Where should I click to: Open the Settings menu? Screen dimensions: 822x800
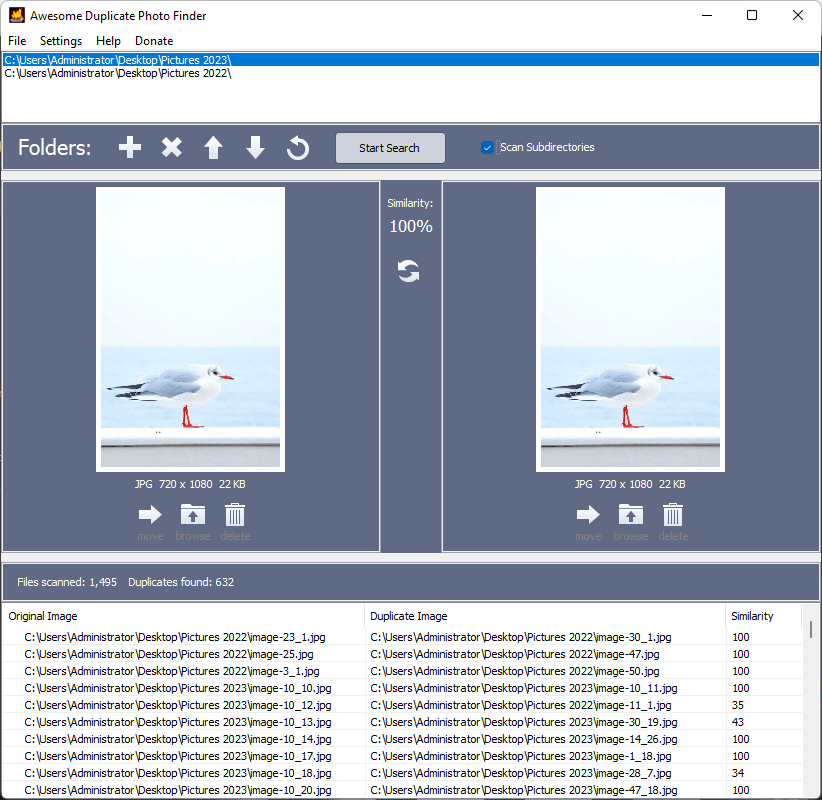[x=60, y=41]
